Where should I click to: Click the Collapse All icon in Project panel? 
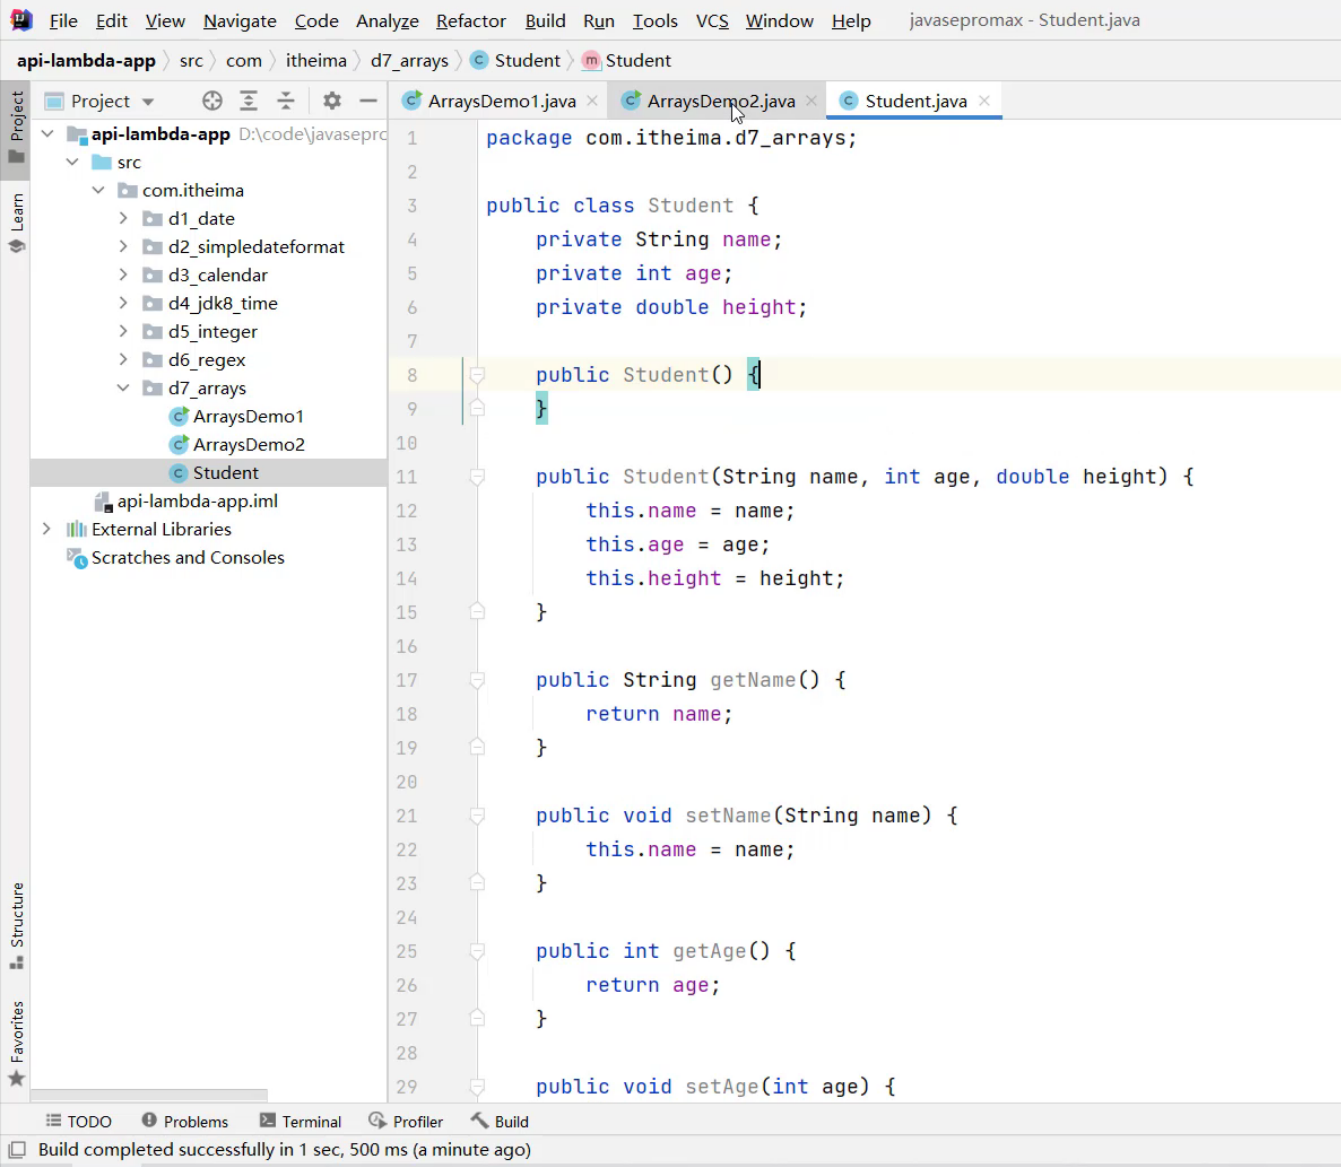286,101
